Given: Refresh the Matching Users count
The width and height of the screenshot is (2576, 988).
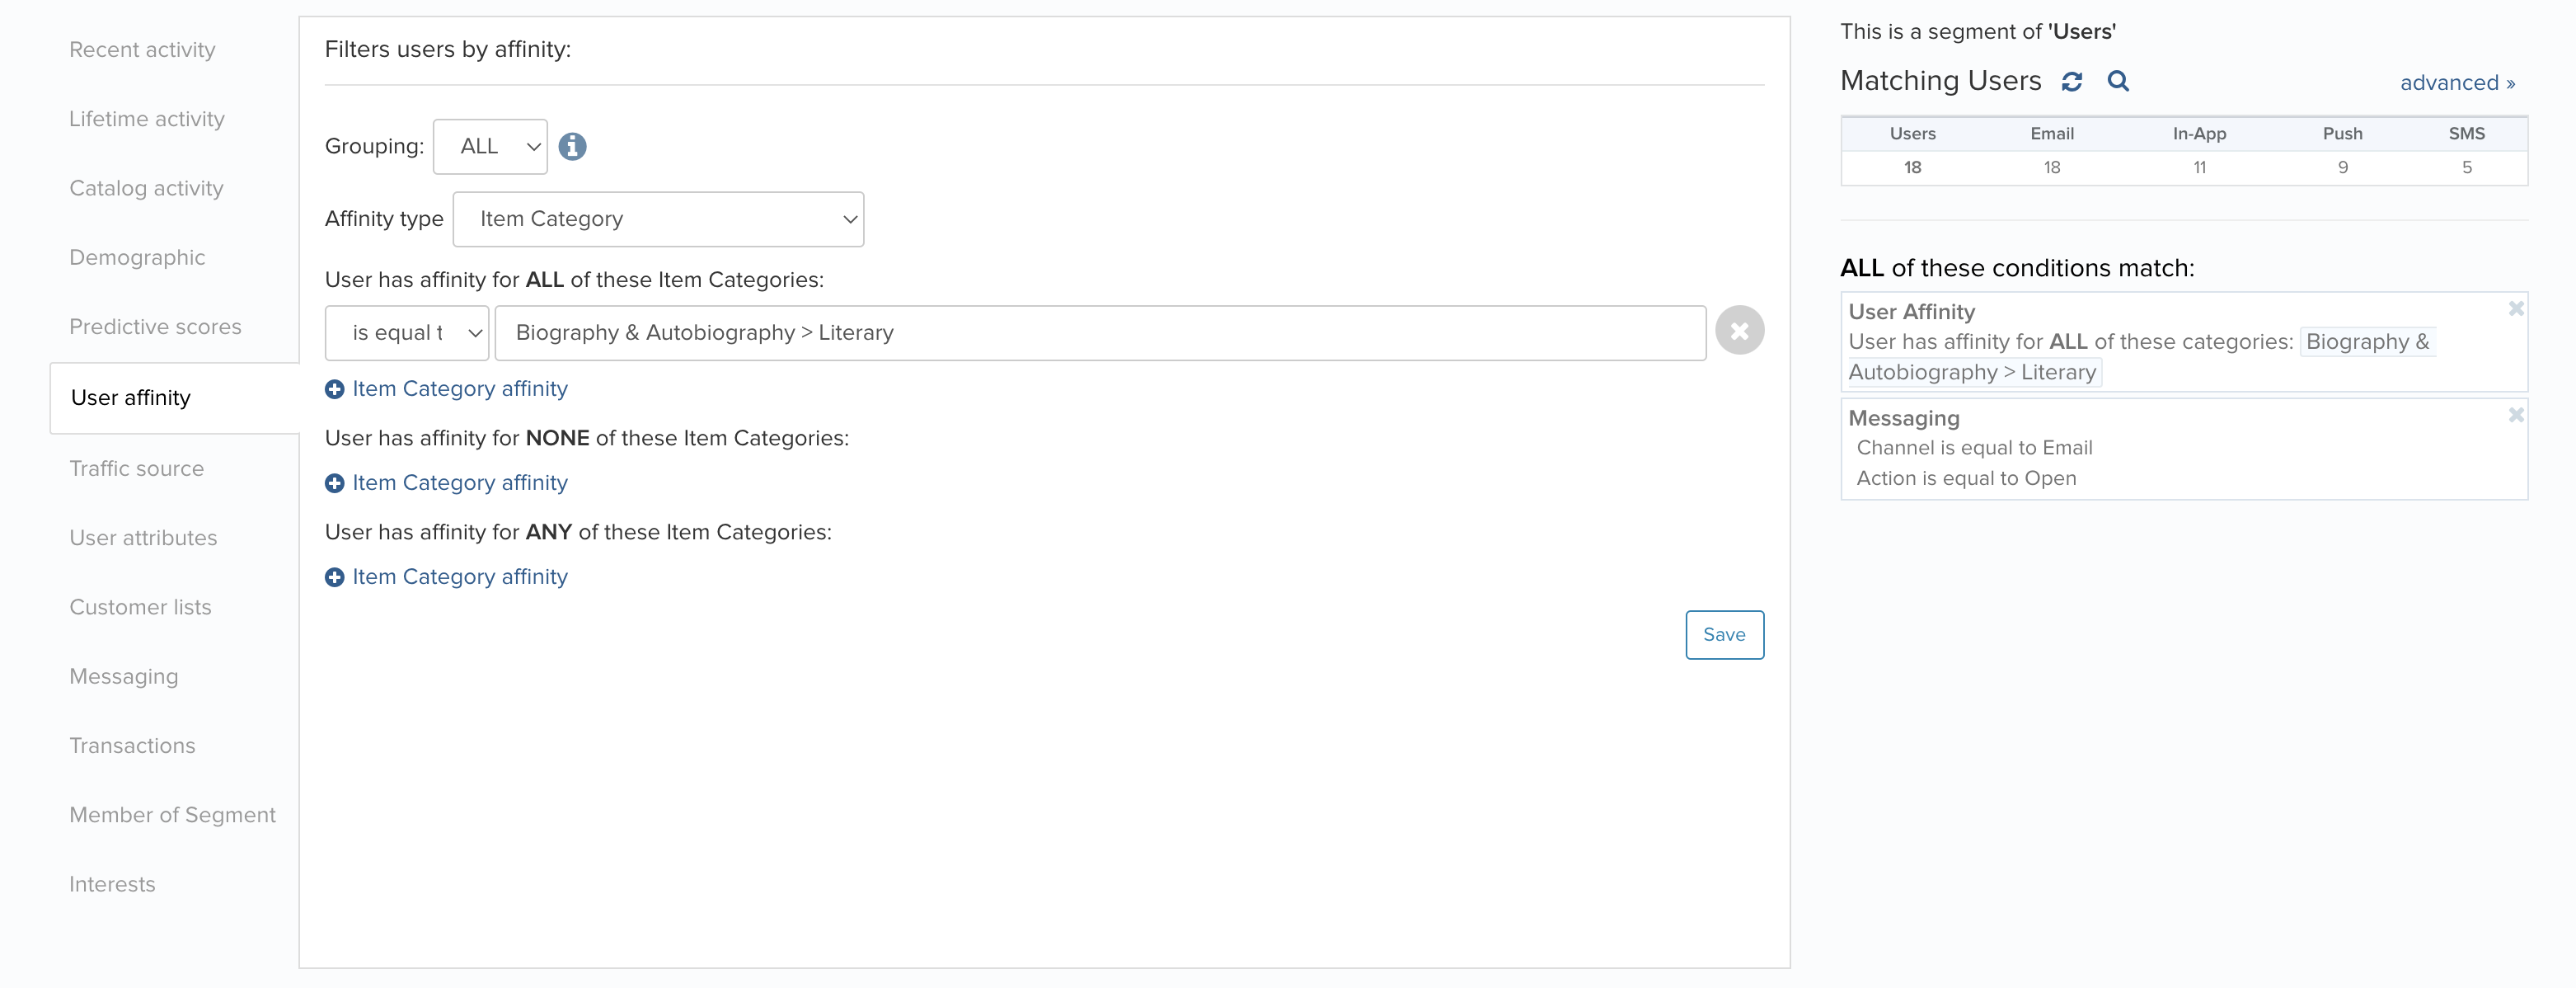Looking at the screenshot, I should (2071, 82).
